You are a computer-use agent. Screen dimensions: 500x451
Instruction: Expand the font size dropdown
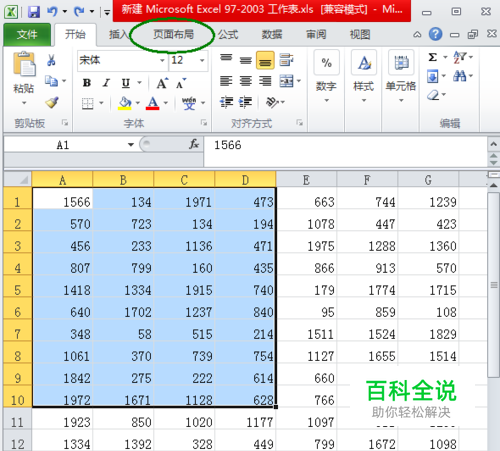[x=202, y=60]
